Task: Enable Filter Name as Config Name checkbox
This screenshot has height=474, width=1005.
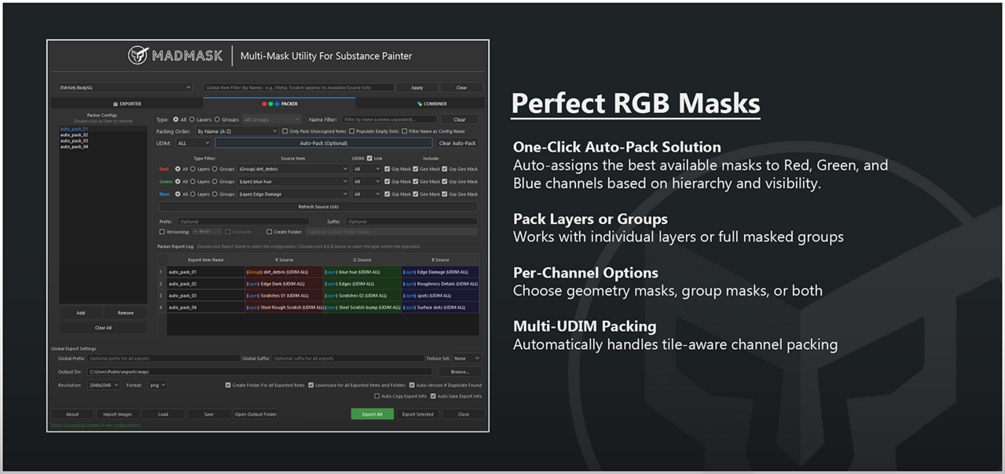Action: [405, 131]
